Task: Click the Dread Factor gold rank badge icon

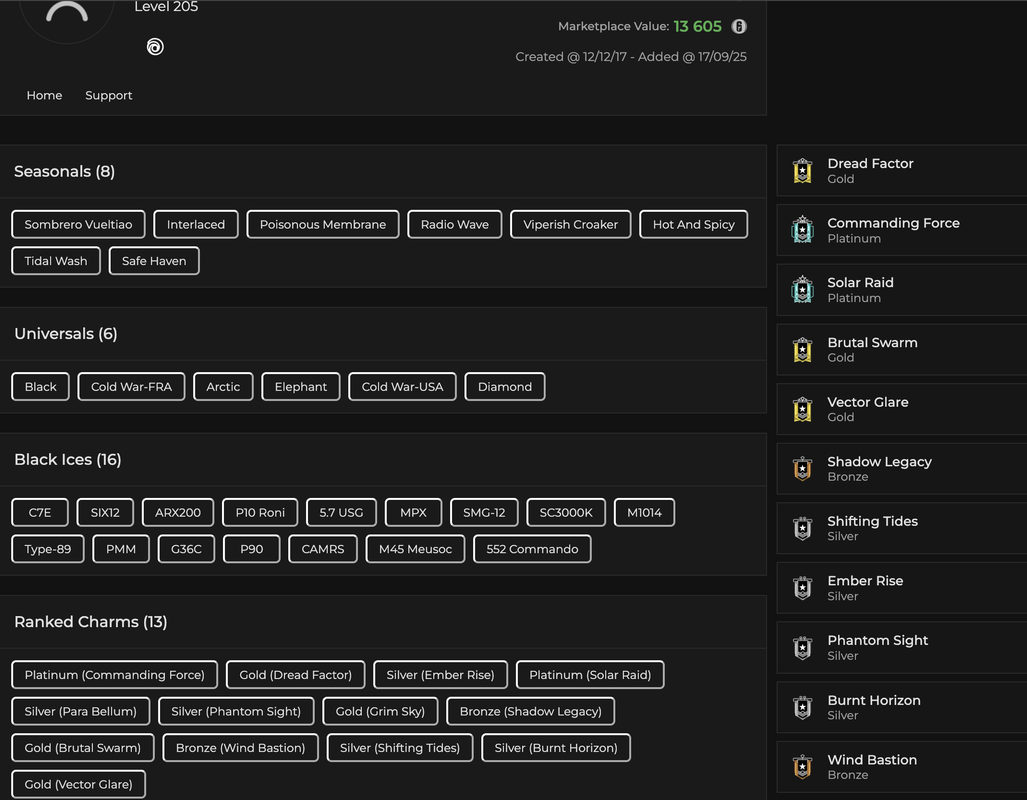Action: pos(802,170)
